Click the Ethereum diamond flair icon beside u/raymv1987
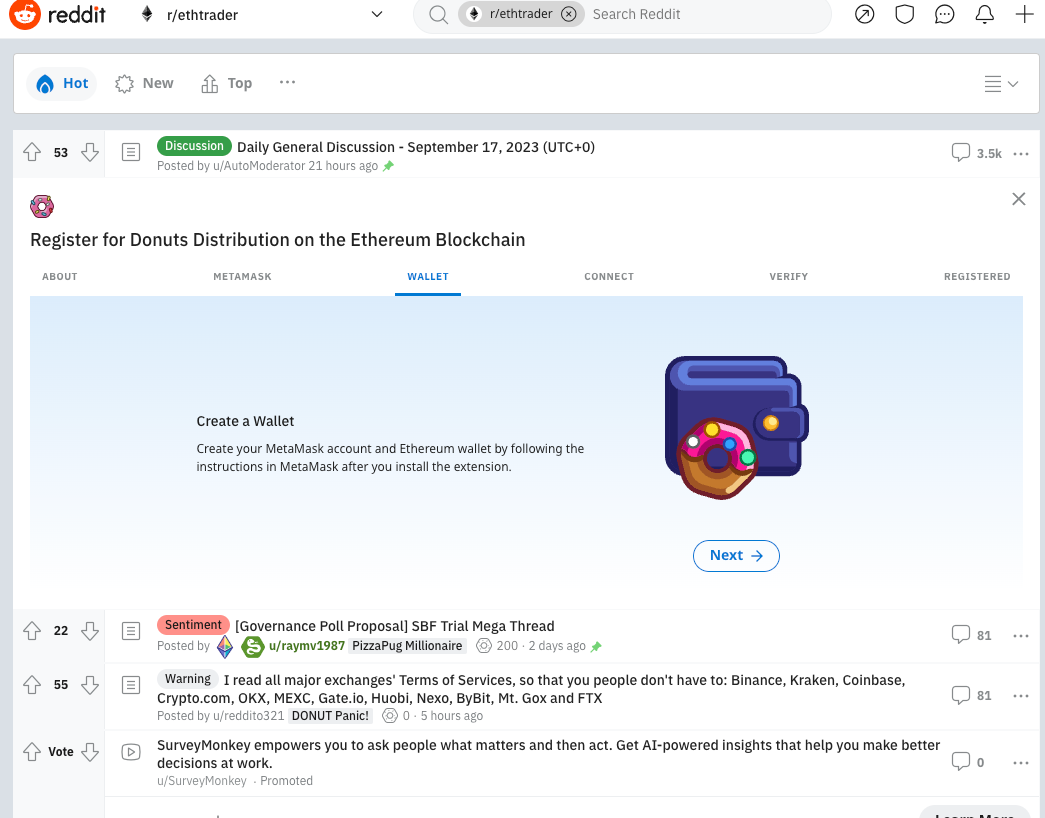The height and width of the screenshot is (818, 1045). pos(225,646)
